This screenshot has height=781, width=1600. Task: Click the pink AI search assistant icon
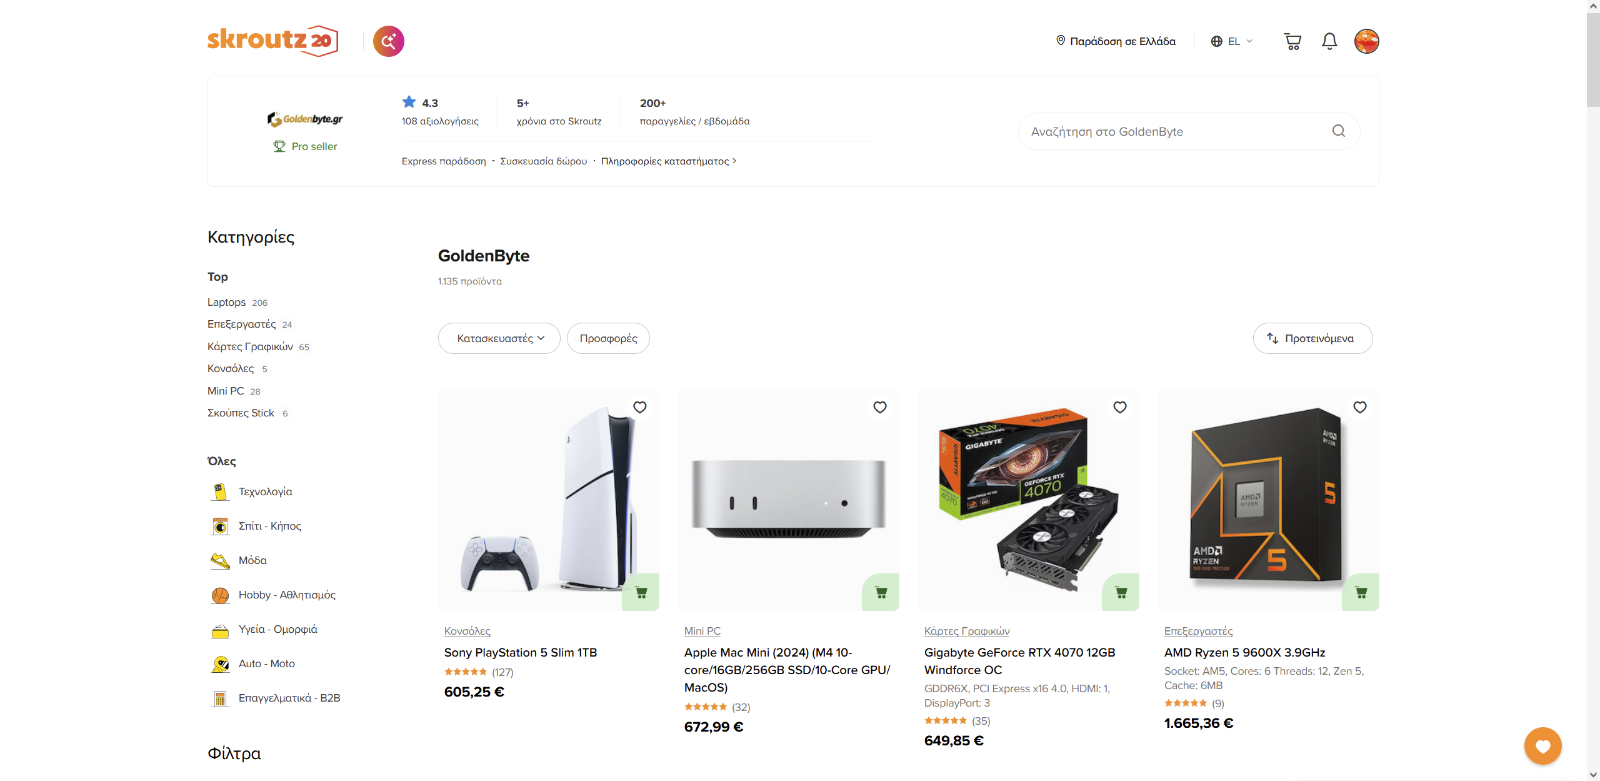coord(388,41)
